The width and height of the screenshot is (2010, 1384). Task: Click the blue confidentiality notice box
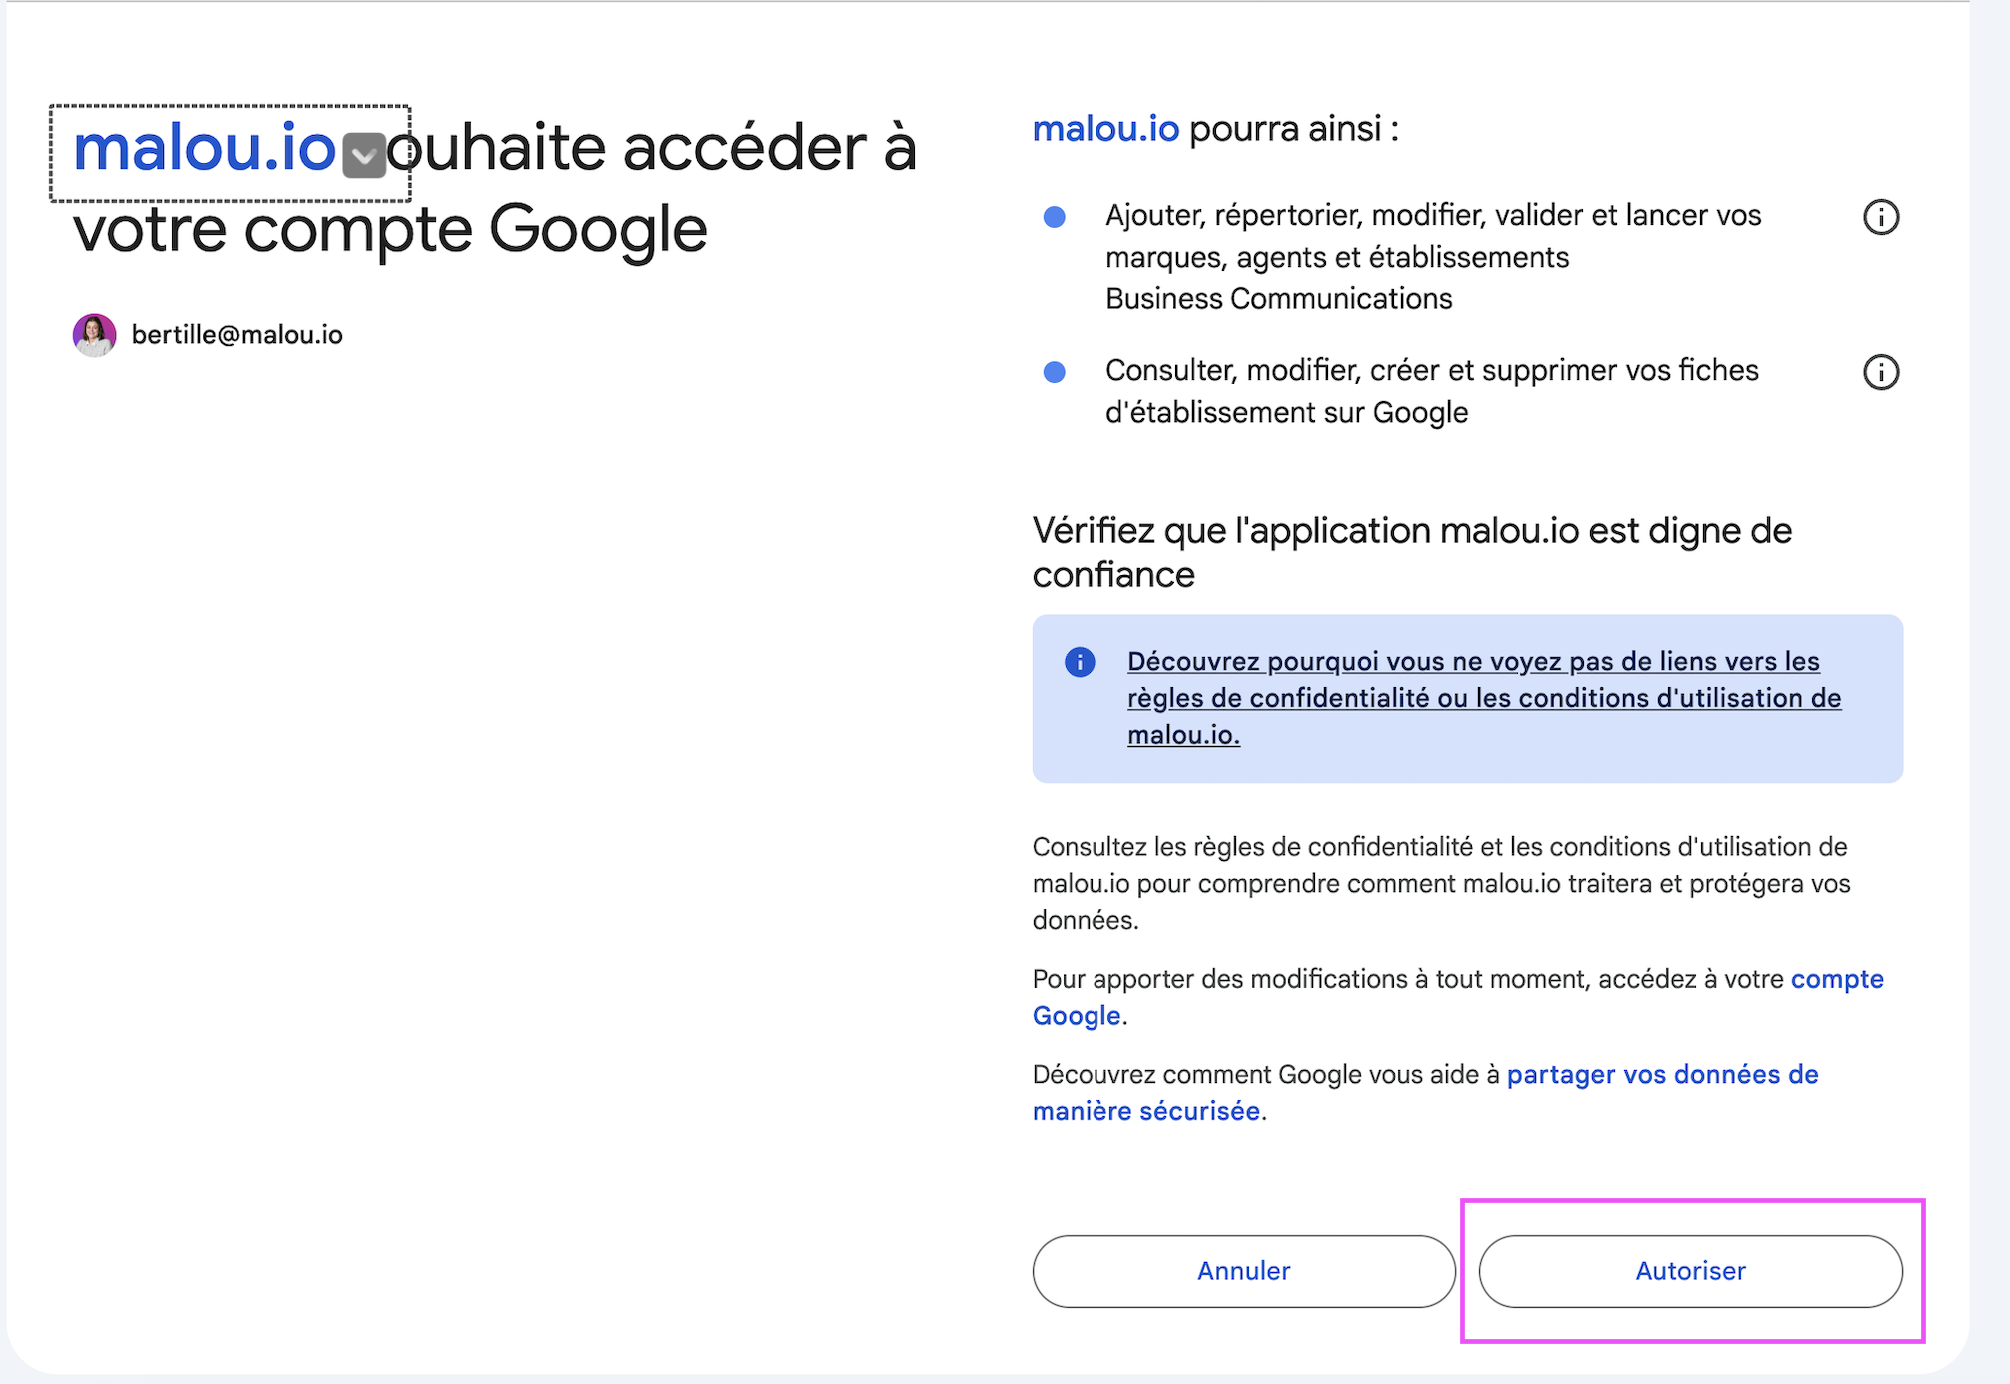tap(1467, 698)
